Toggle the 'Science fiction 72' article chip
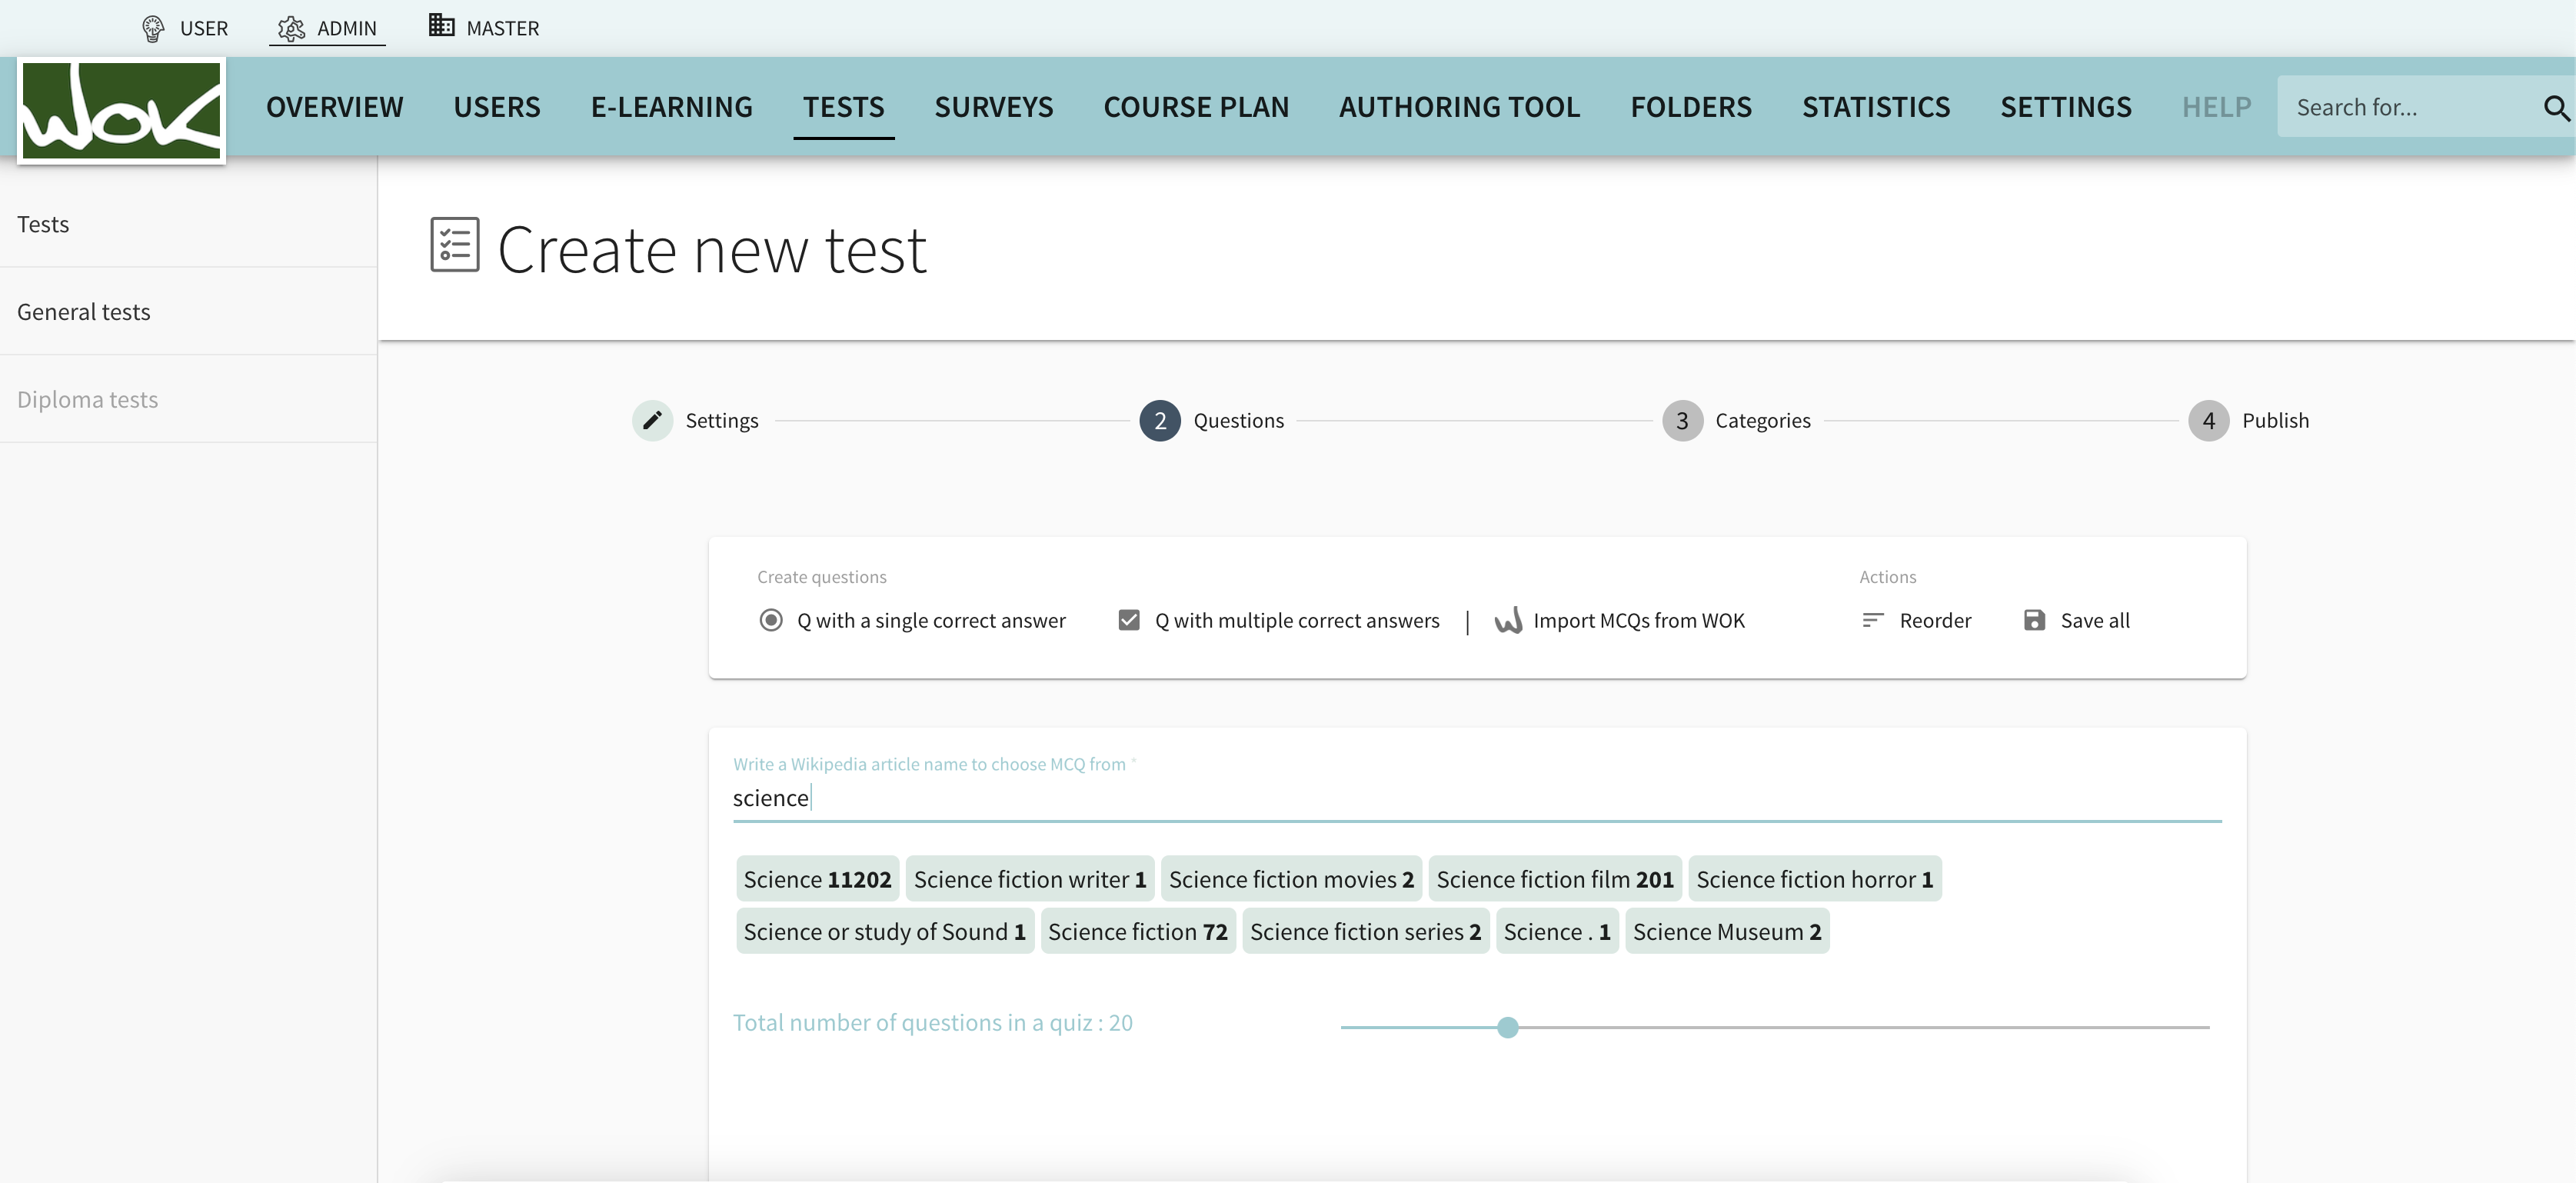 (x=1138, y=930)
